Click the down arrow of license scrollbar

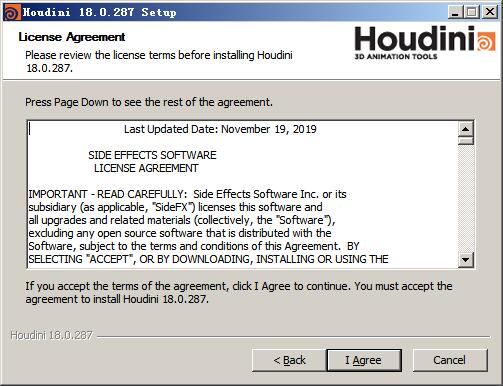pyautogui.click(x=466, y=259)
